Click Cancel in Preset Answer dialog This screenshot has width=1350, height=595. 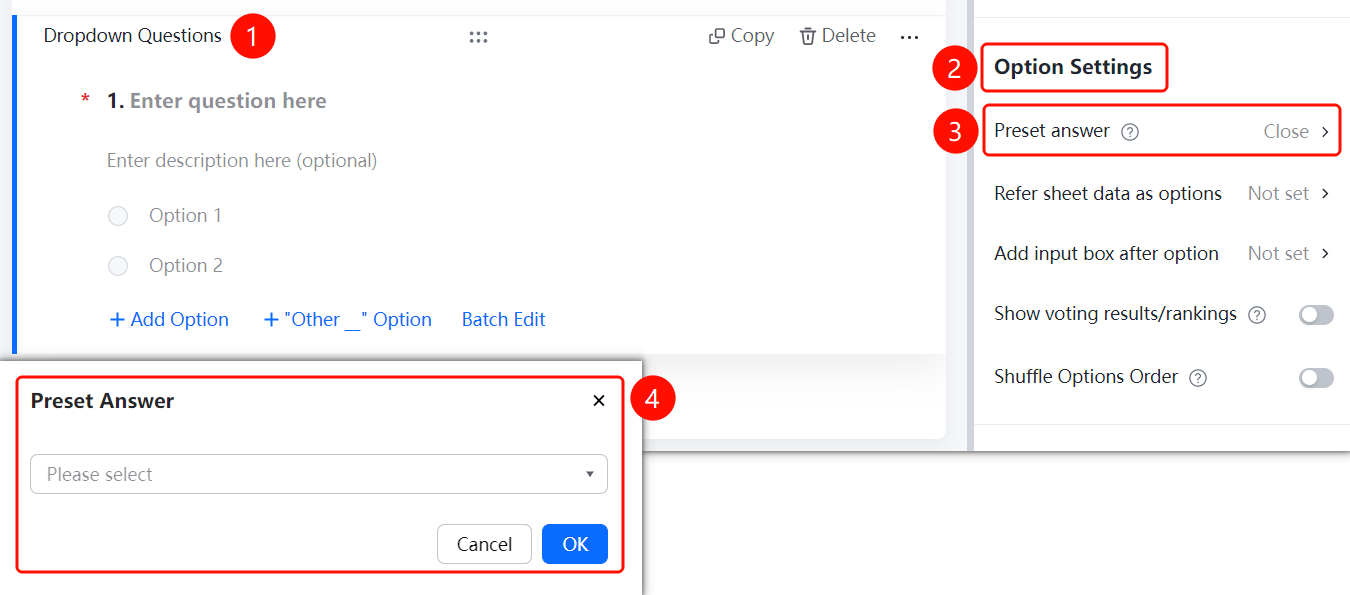[484, 544]
